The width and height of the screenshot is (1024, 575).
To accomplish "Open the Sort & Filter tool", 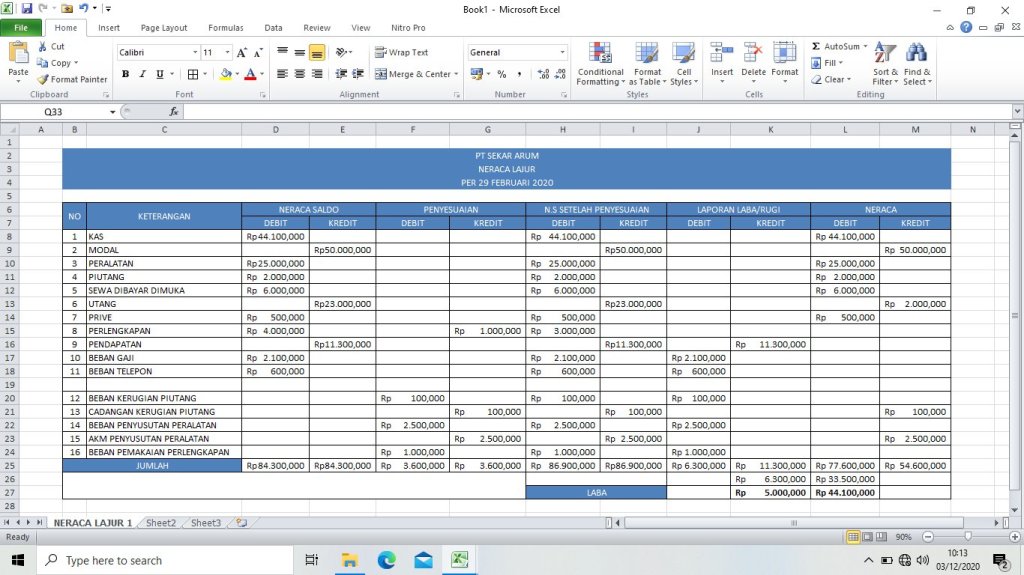I will (x=885, y=64).
